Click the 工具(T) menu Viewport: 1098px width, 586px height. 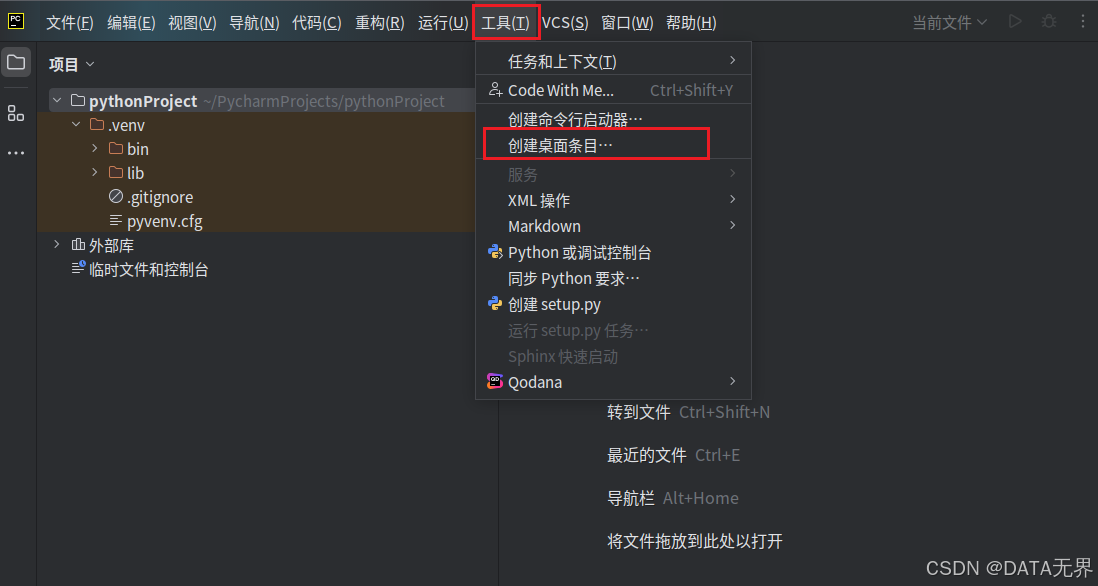coord(506,23)
